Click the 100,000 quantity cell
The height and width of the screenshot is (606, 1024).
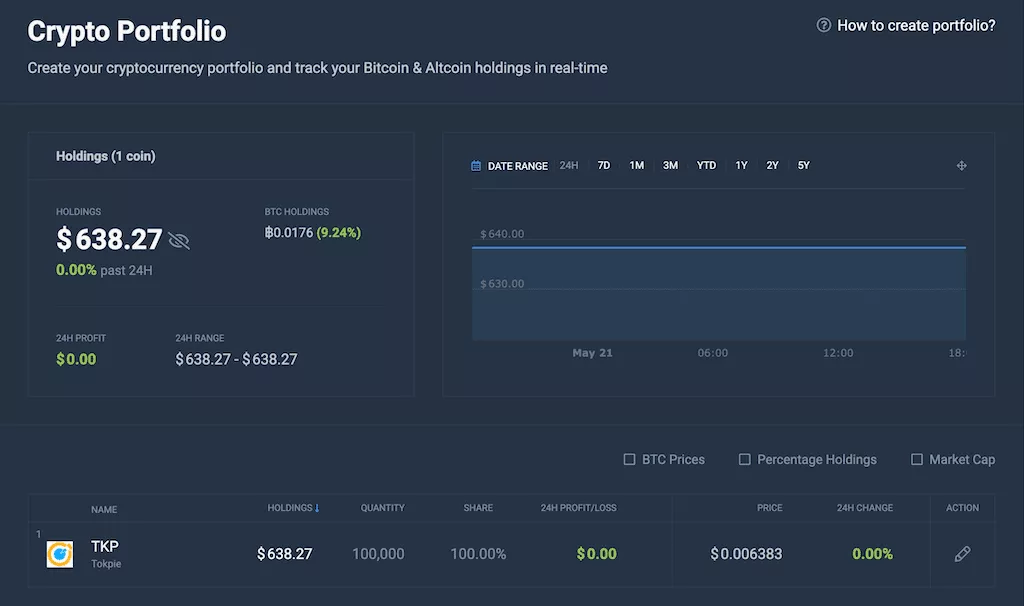point(378,554)
